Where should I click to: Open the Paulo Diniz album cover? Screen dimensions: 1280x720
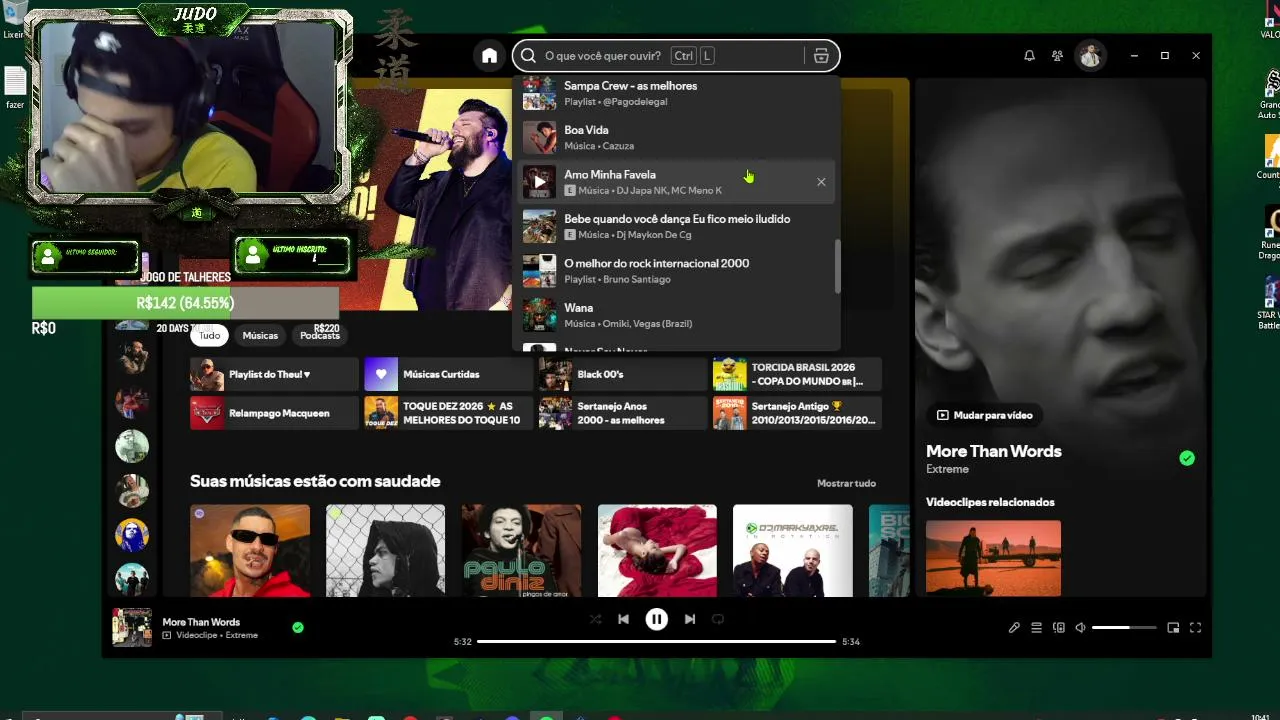point(521,551)
